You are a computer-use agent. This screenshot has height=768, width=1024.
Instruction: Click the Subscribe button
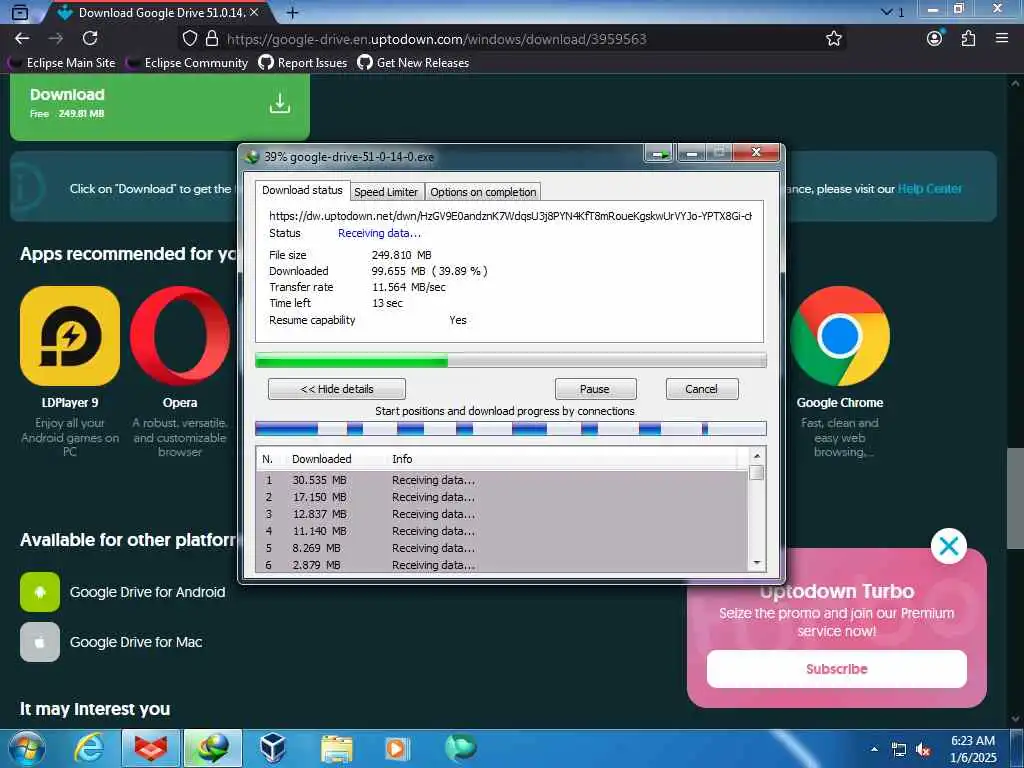coord(837,669)
